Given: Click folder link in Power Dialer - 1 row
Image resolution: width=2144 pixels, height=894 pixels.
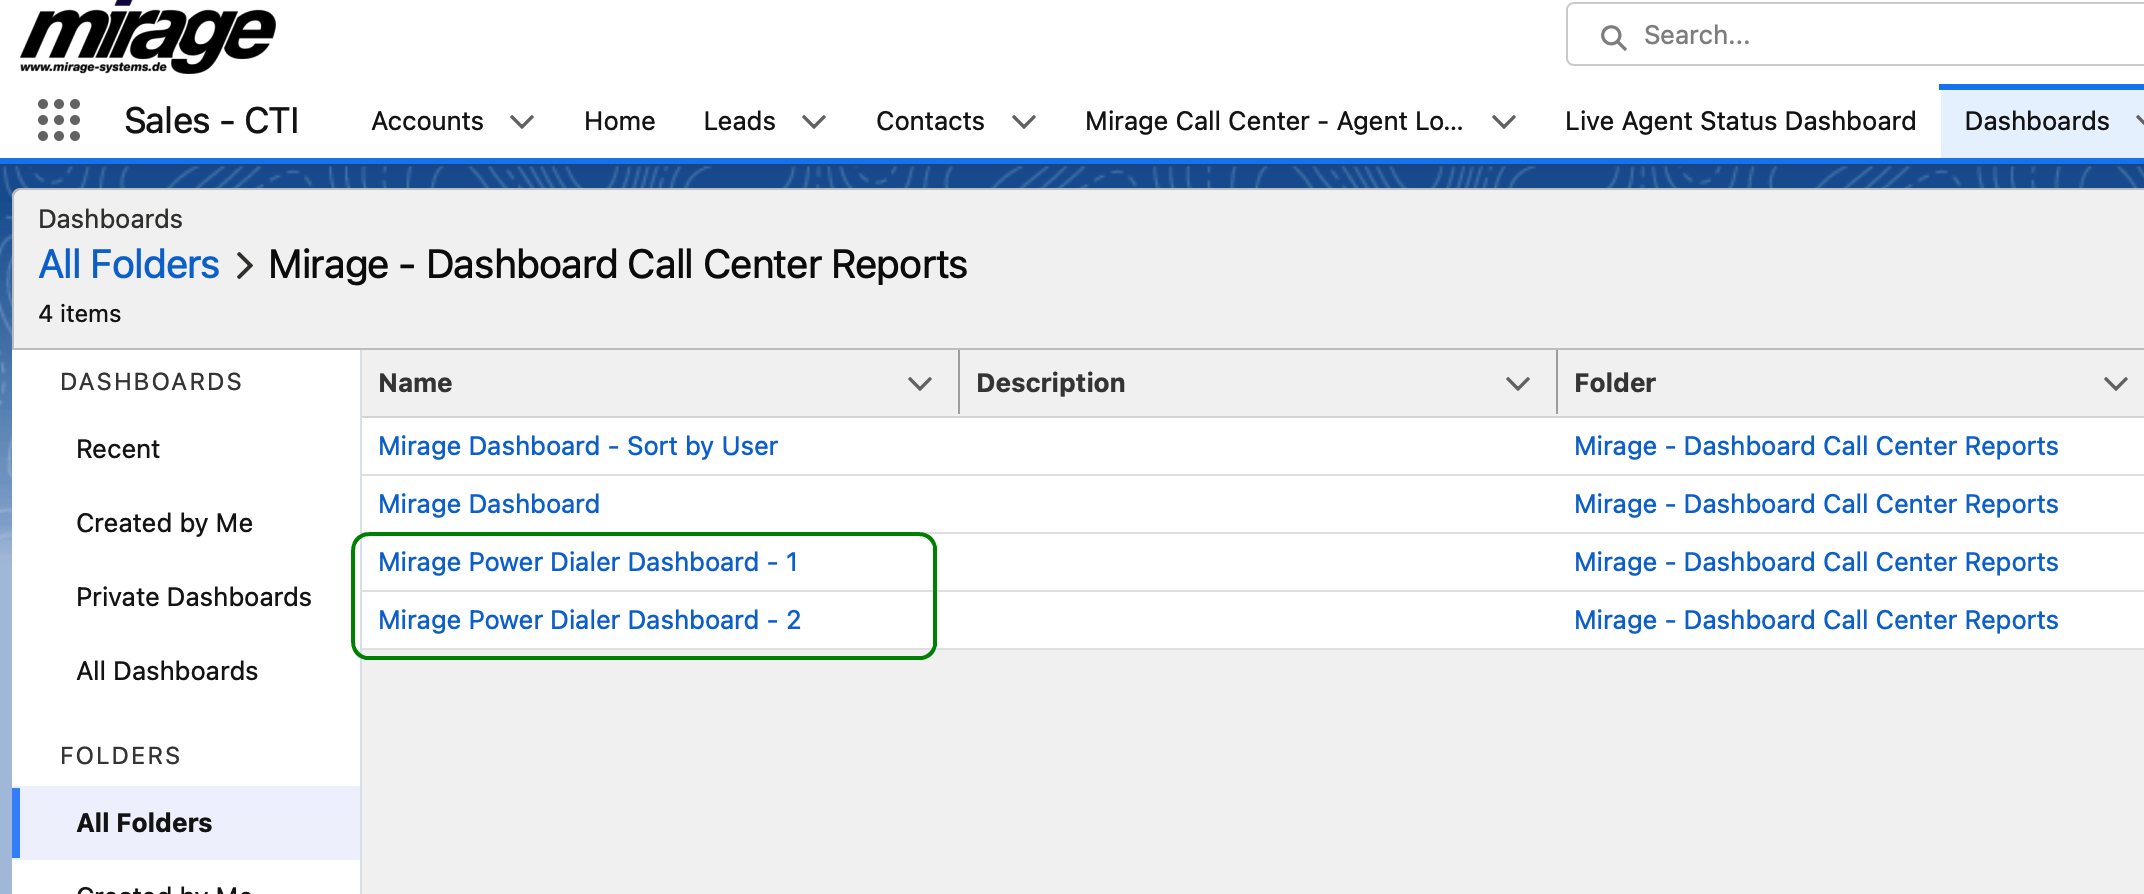Looking at the screenshot, I should (1816, 562).
